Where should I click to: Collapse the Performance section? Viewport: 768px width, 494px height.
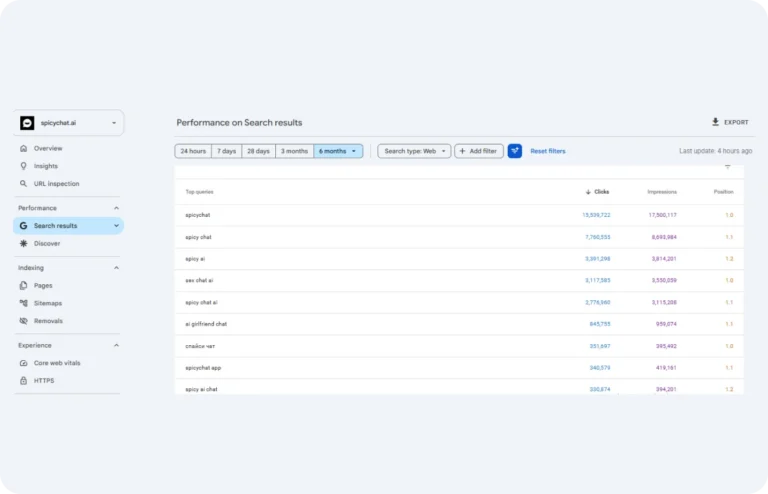(116, 208)
